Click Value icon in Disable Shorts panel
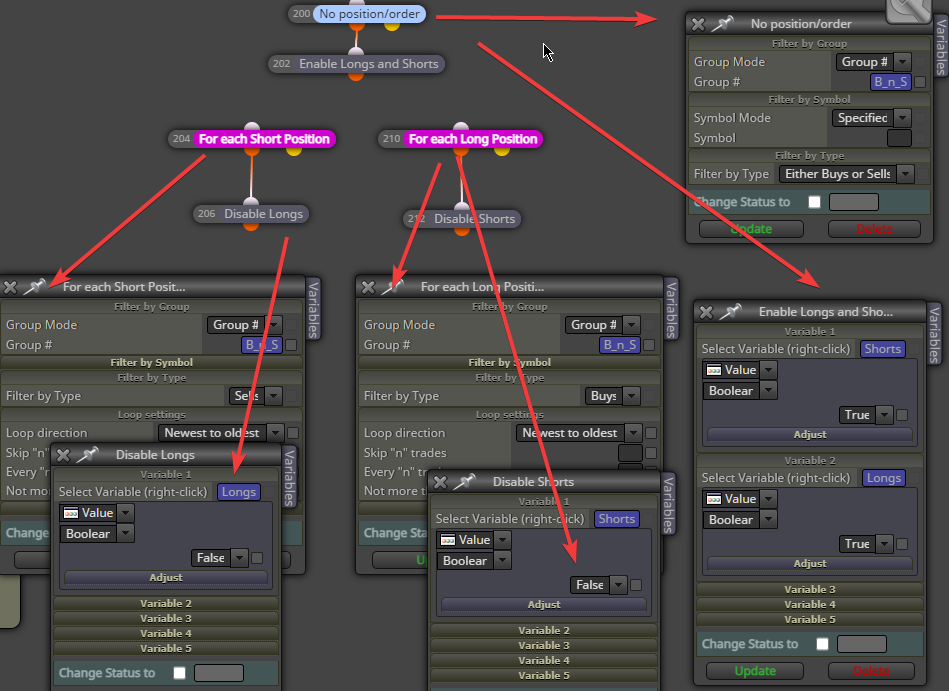This screenshot has width=949, height=691. [x=448, y=540]
